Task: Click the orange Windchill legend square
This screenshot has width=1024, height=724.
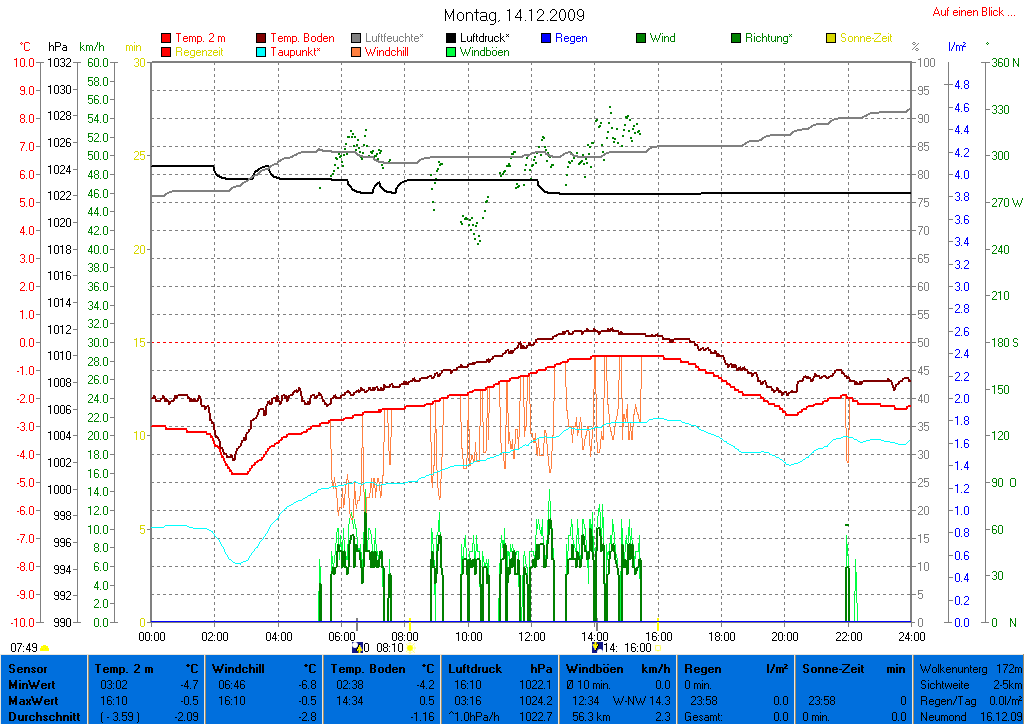Action: [356, 52]
